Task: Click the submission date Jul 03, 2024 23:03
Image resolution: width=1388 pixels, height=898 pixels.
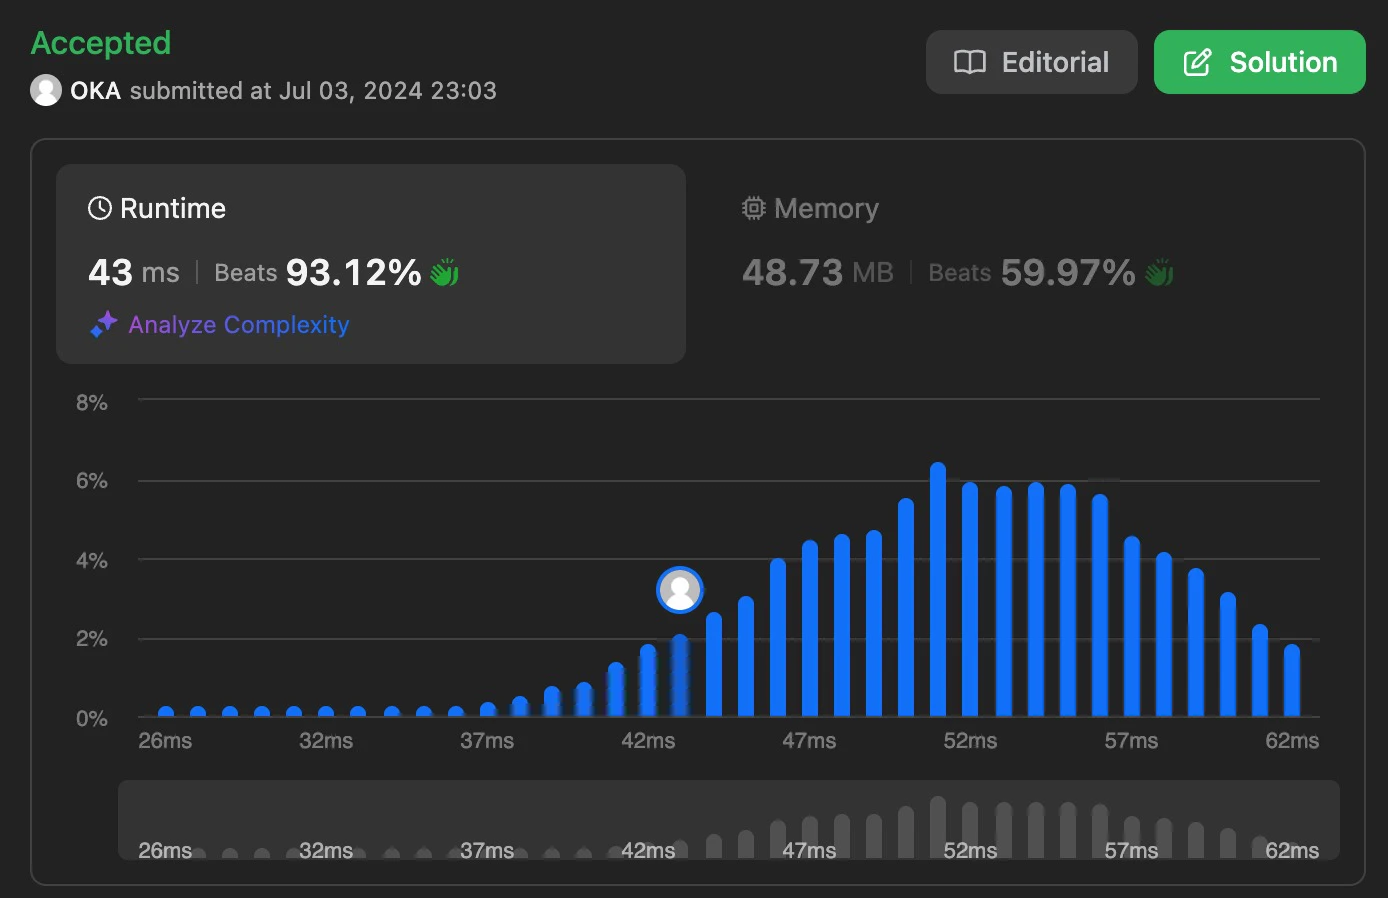Action: (388, 91)
